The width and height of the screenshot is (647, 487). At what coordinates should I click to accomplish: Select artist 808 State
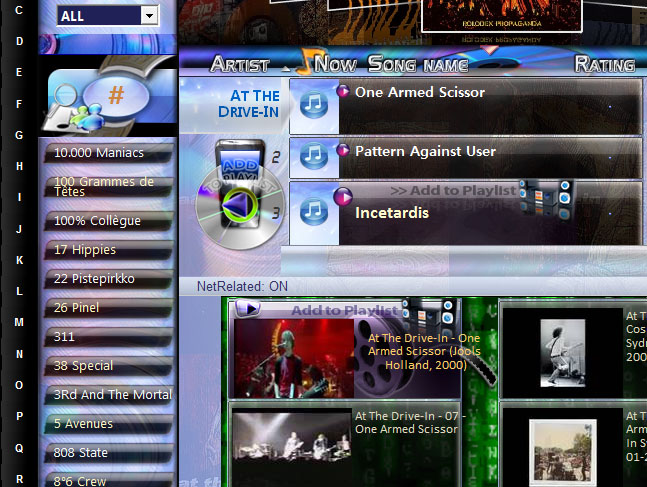pyautogui.click(x=109, y=453)
